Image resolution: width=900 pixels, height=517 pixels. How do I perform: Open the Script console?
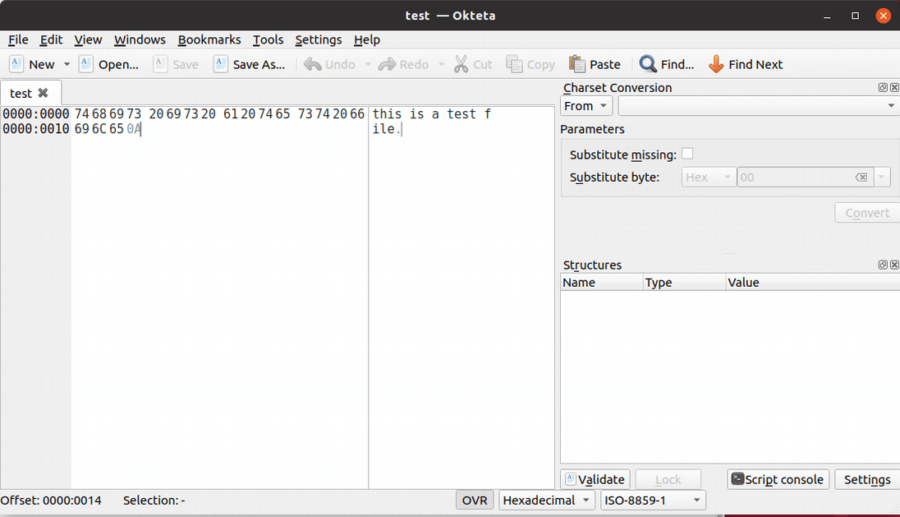click(778, 479)
